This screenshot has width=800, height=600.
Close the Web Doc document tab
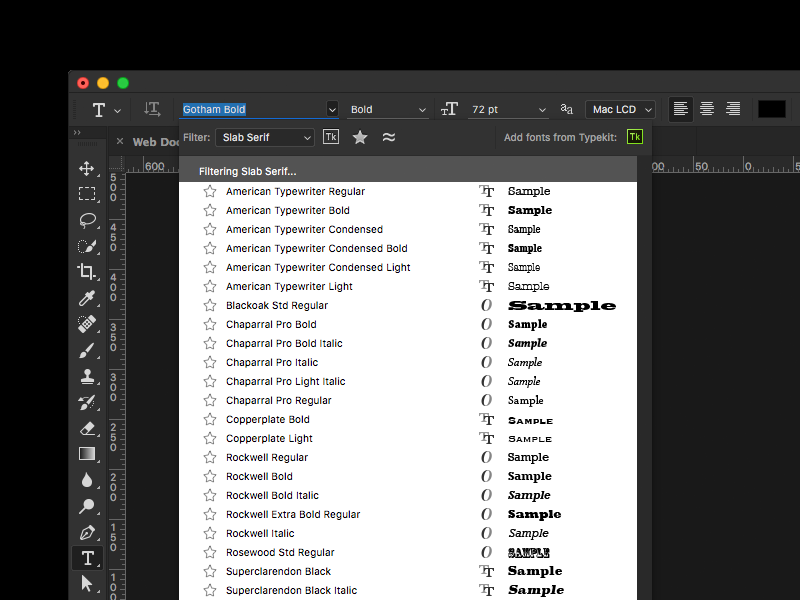pyautogui.click(x=119, y=141)
